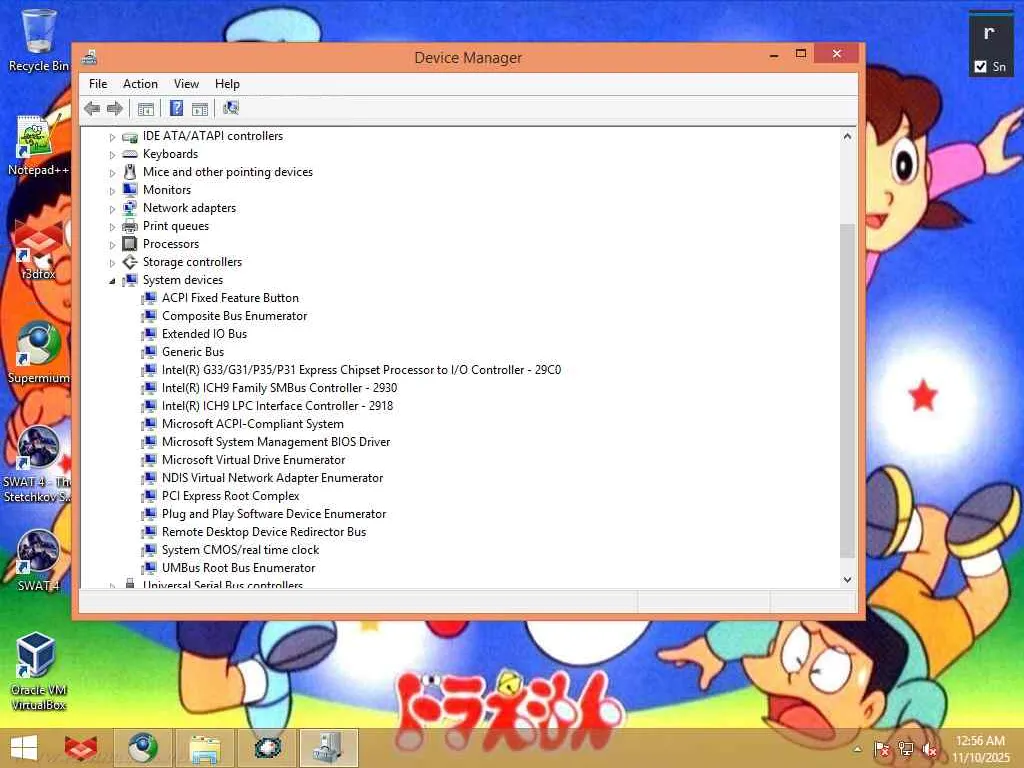Select Microsoft ACPI-Compliant System
The image size is (1024, 768).
253,424
